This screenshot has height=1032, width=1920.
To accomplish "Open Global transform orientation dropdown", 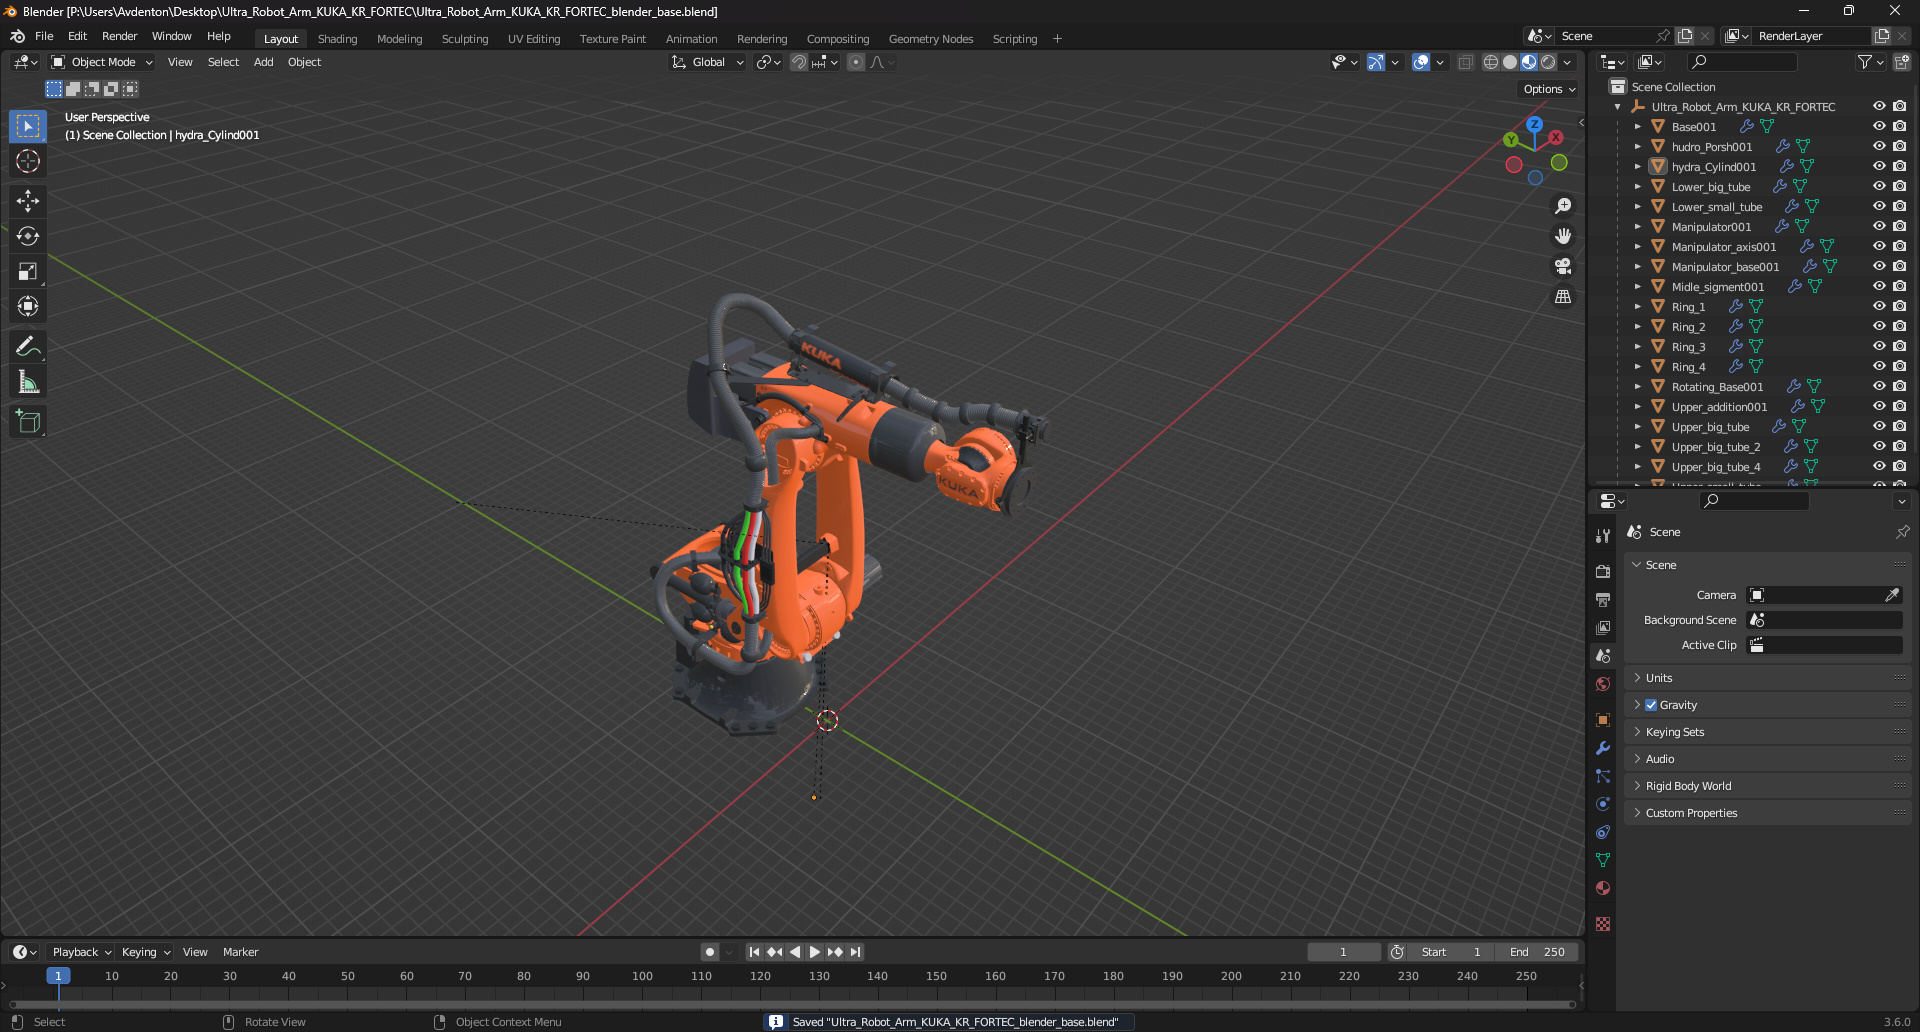I will pyautogui.click(x=708, y=62).
